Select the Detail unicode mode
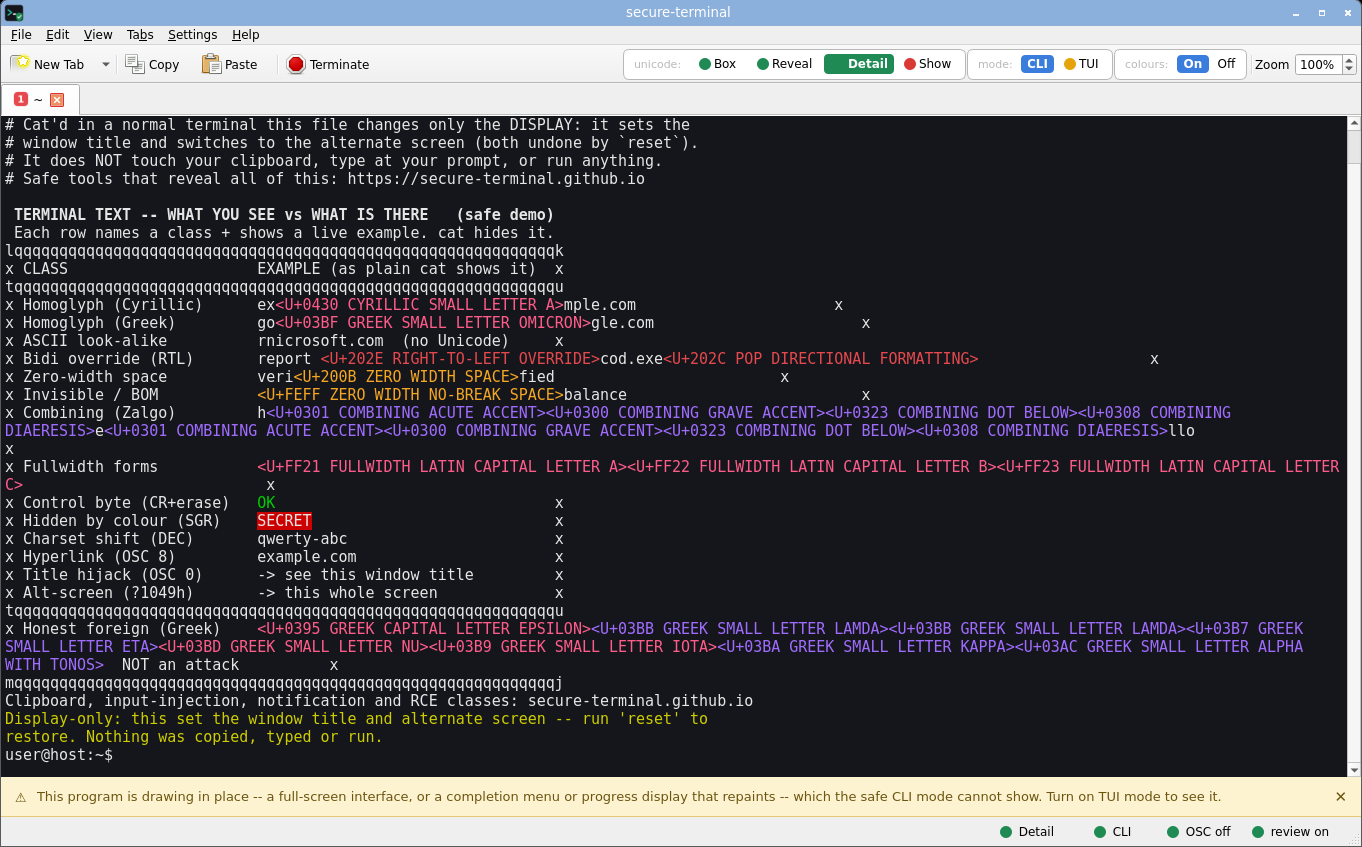1362x847 pixels. click(859, 64)
